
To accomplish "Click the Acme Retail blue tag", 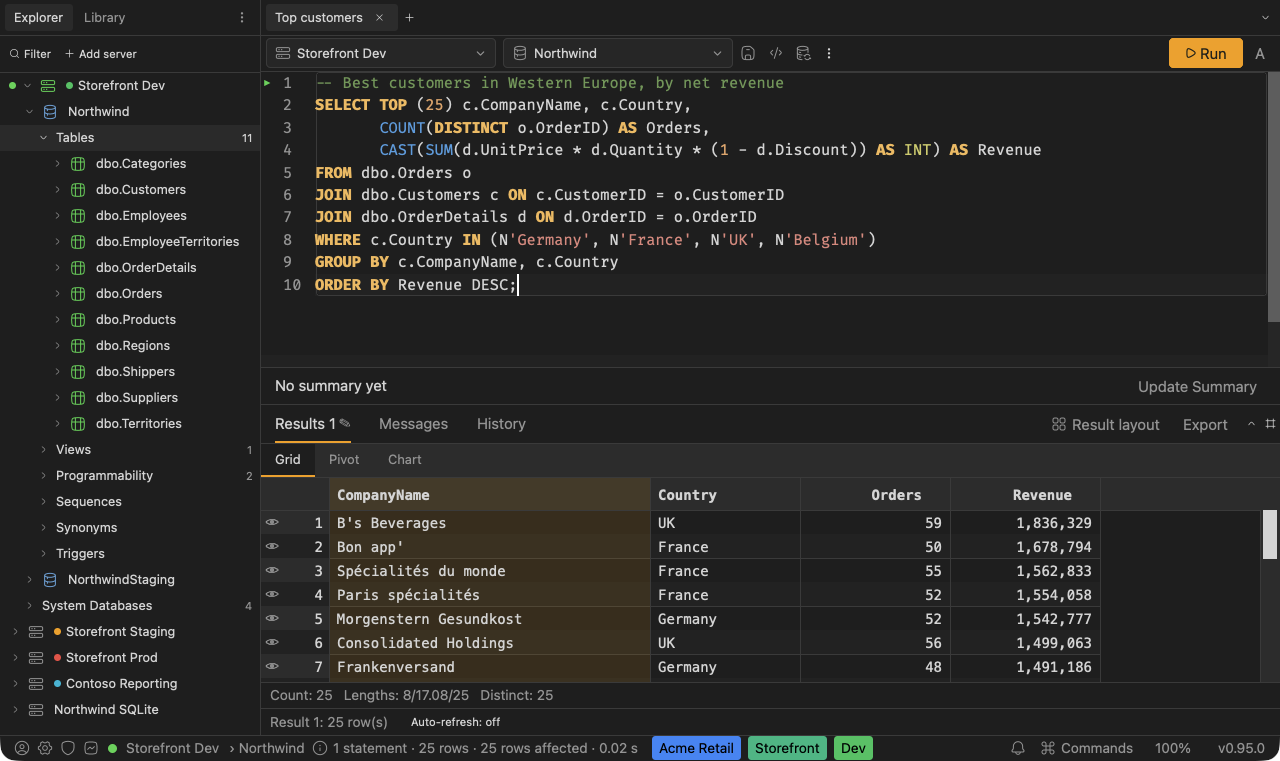I will 697,748.
